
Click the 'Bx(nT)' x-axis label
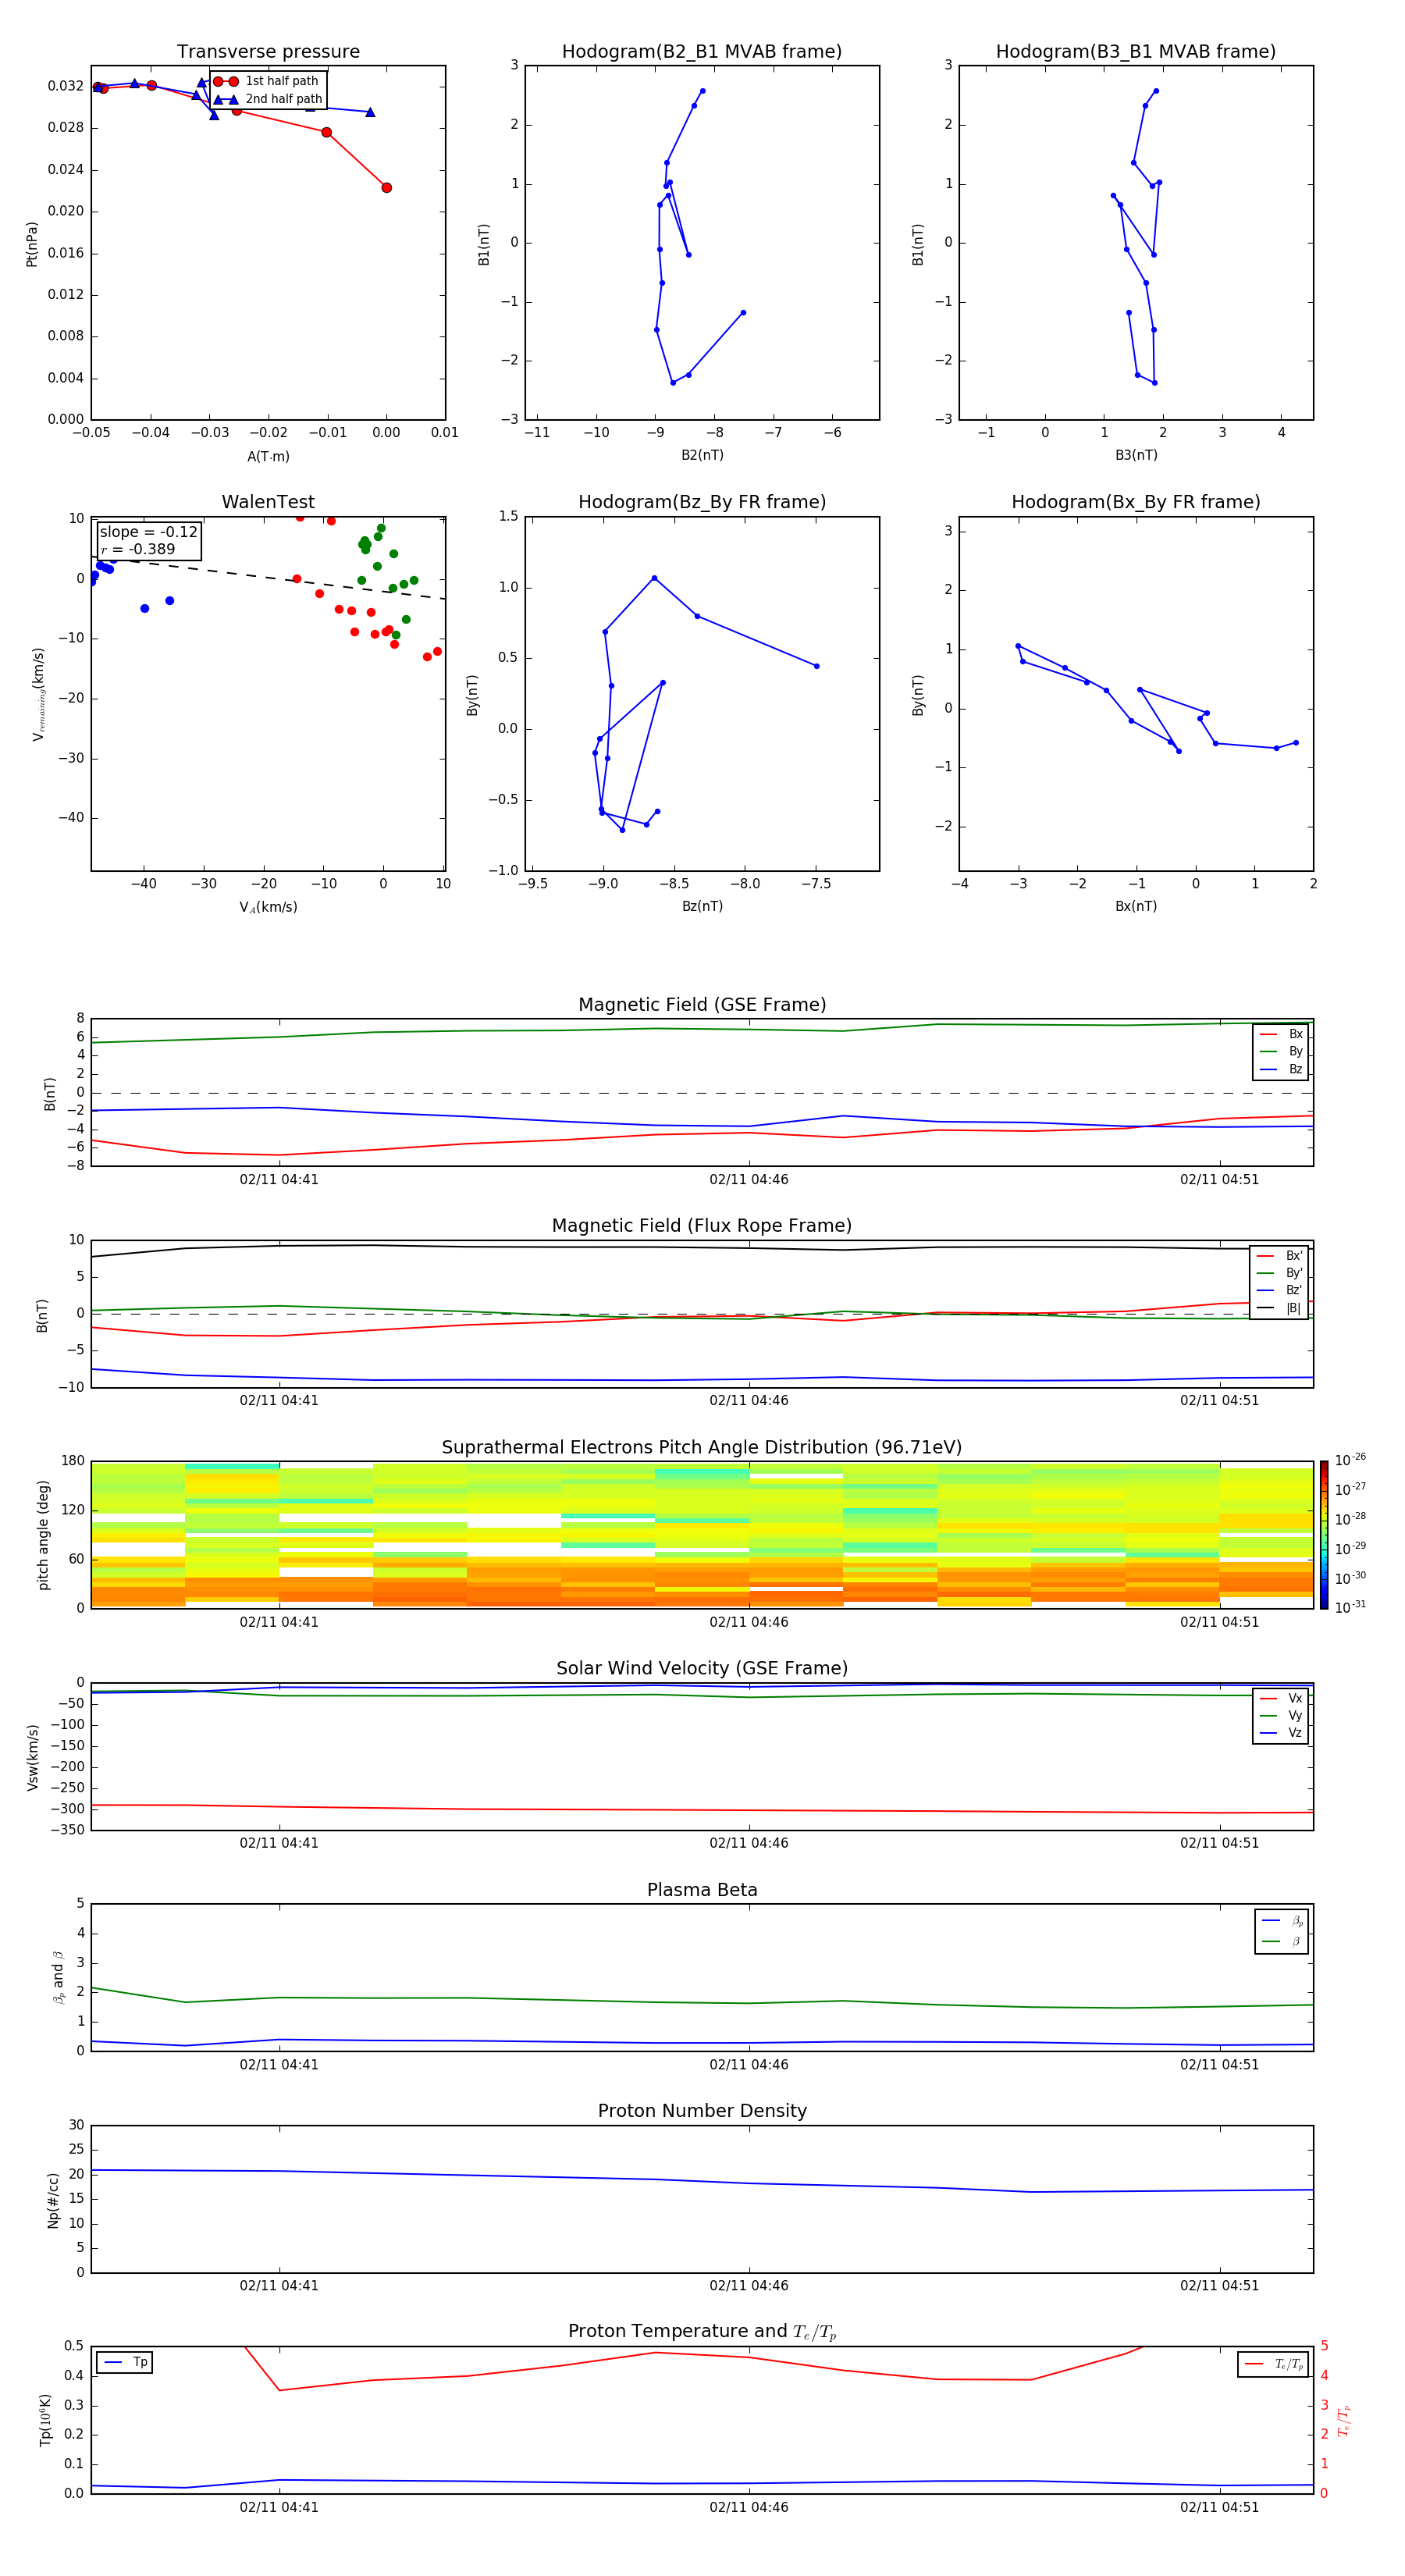(x=1136, y=906)
